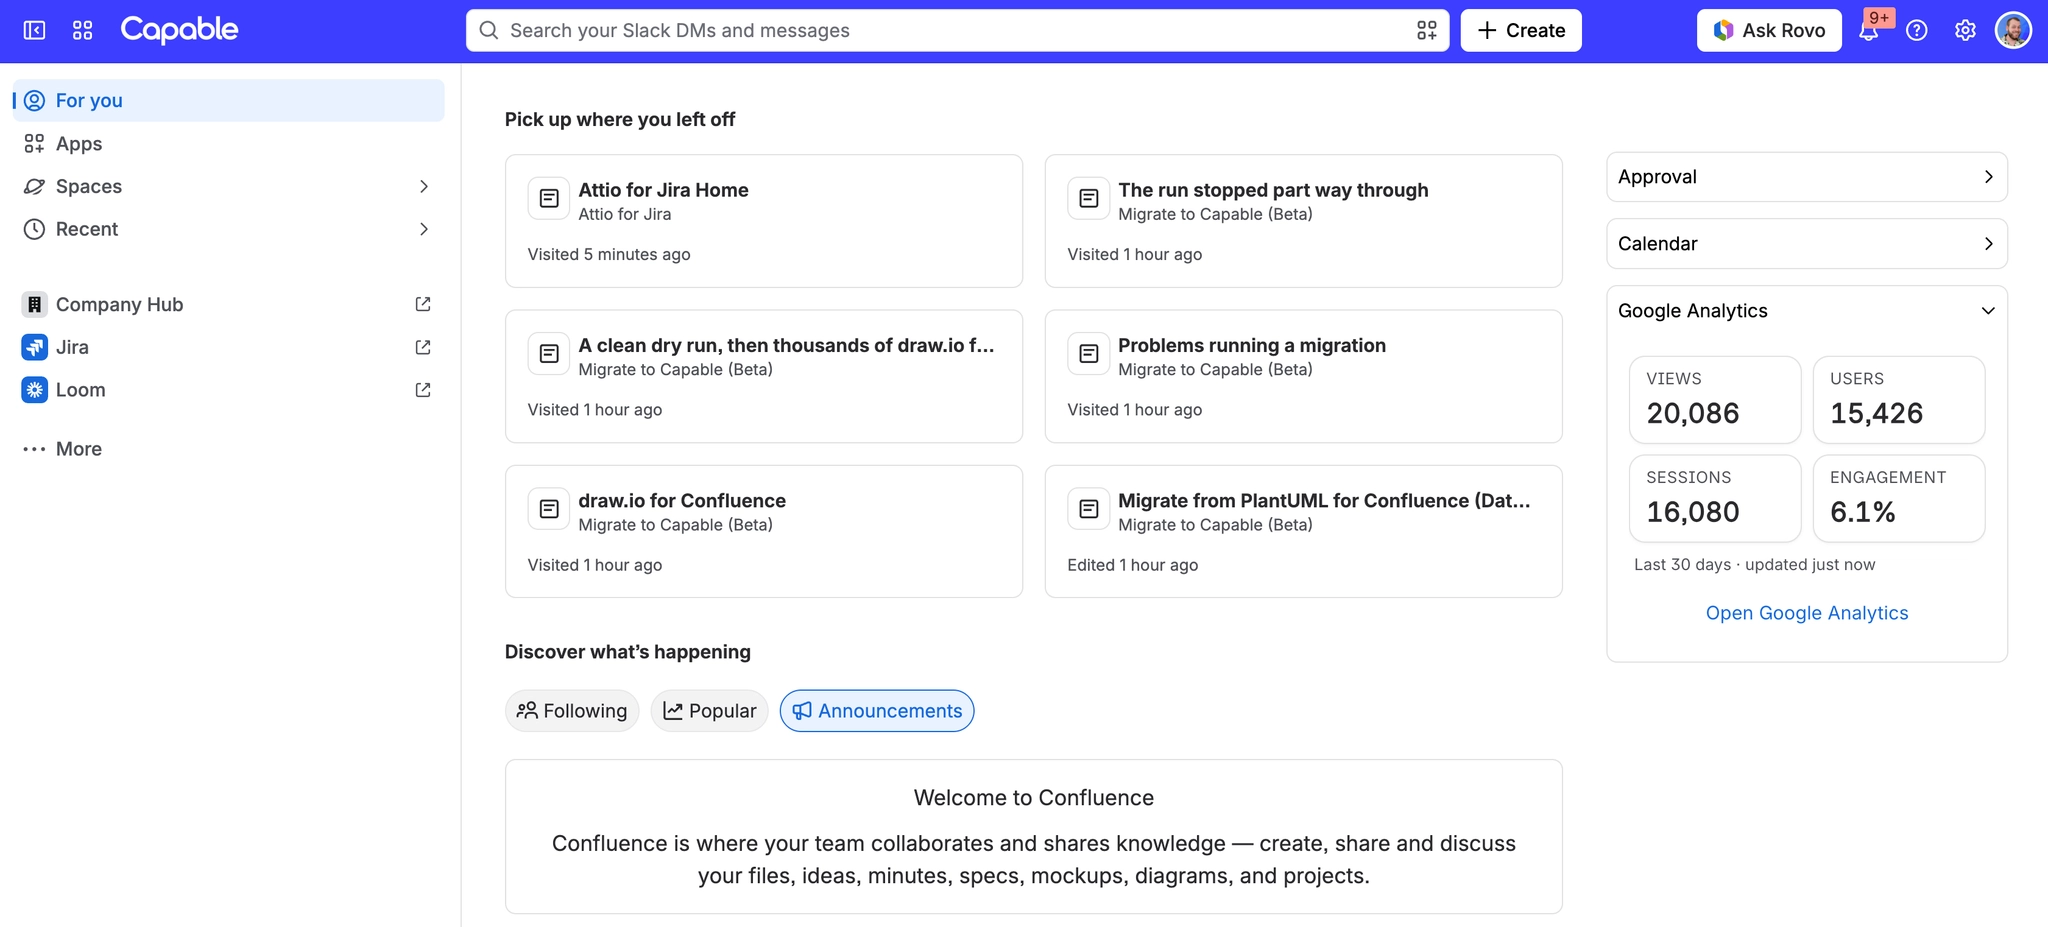Open the user profile avatar

pos(2013,30)
